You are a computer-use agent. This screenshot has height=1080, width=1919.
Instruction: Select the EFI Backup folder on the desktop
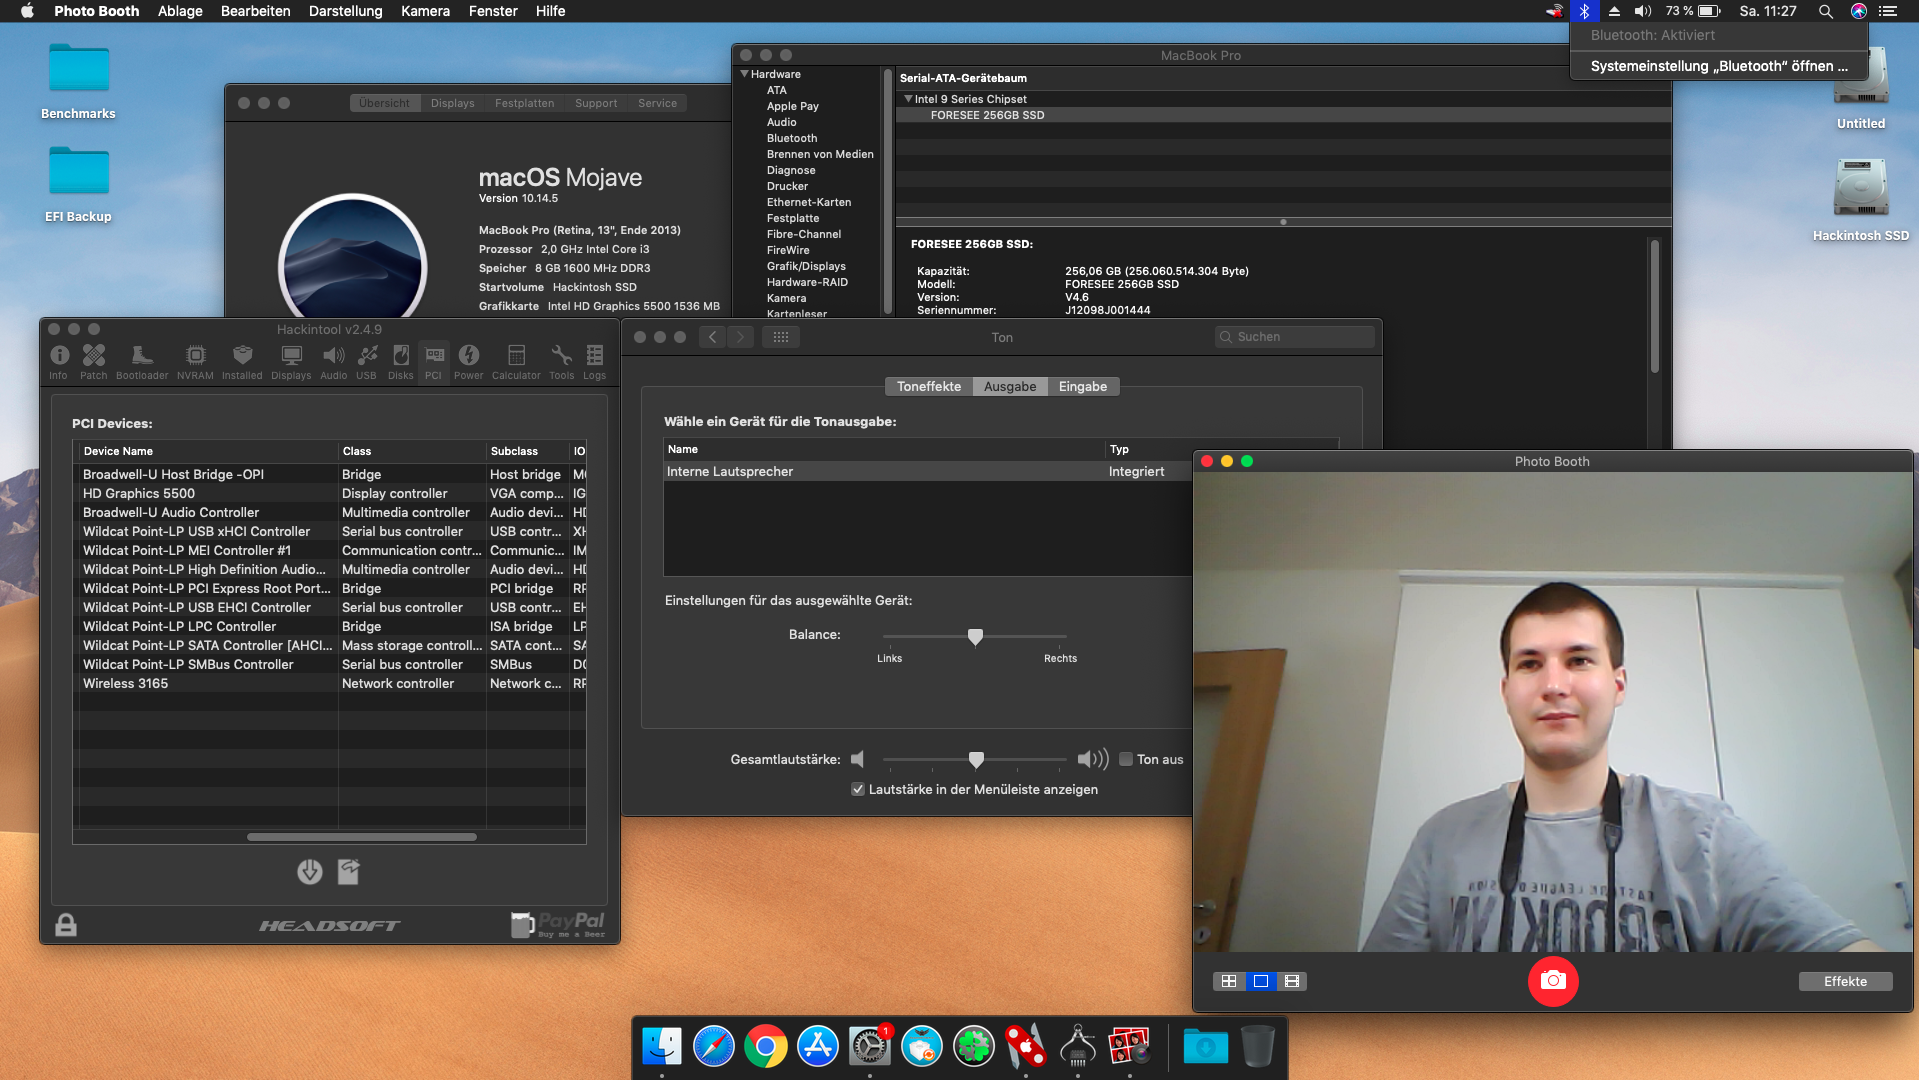[x=78, y=185]
